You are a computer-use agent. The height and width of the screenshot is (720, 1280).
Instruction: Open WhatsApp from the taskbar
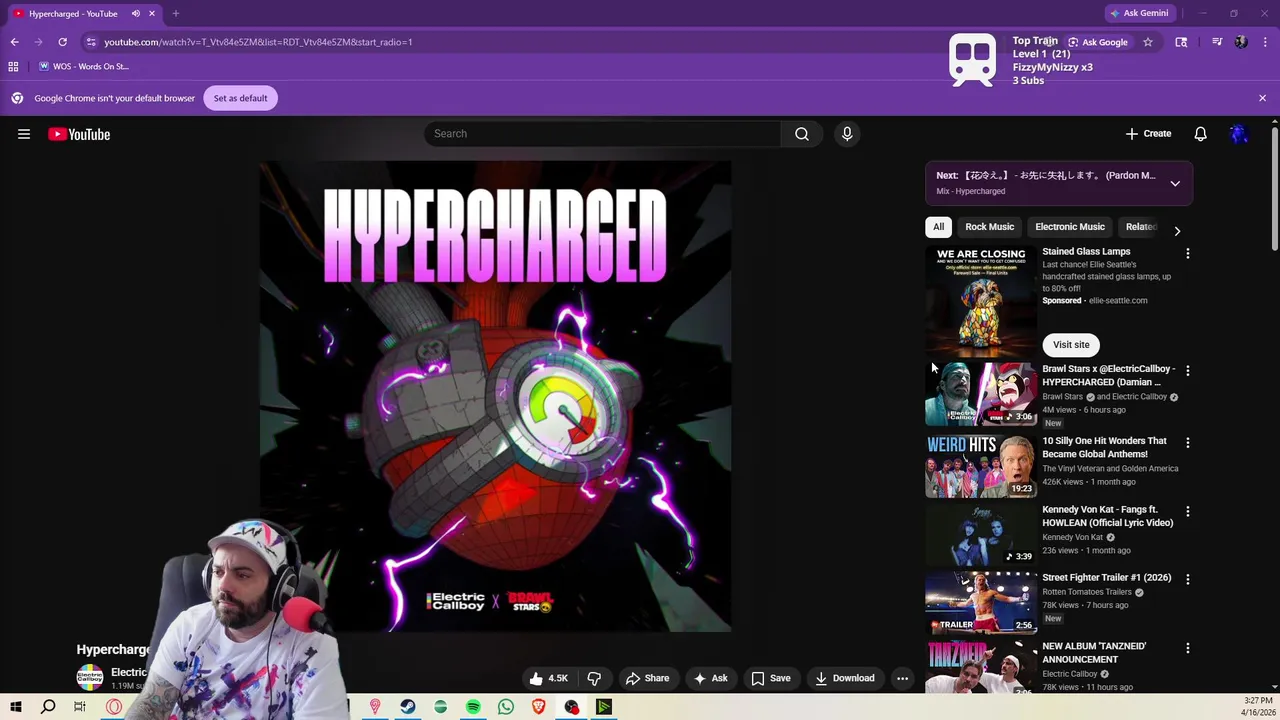click(506, 707)
